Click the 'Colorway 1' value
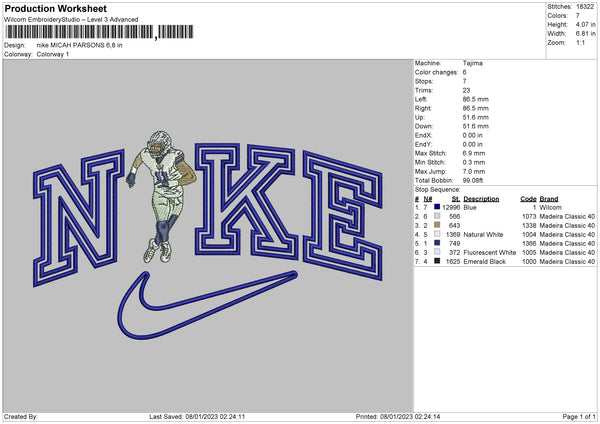Image resolution: width=600 pixels, height=424 pixels. [53, 54]
